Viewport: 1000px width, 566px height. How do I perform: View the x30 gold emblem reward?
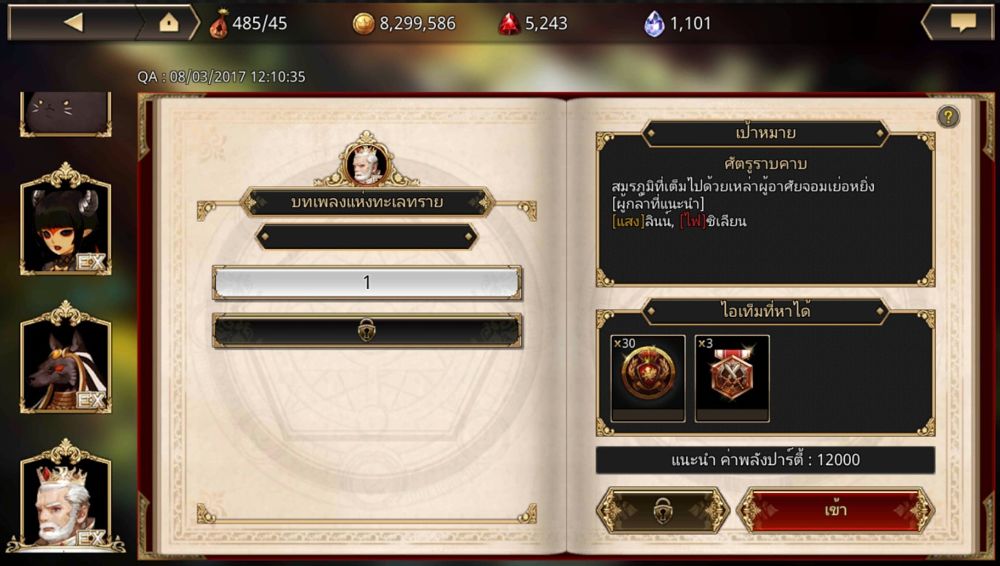click(x=648, y=378)
